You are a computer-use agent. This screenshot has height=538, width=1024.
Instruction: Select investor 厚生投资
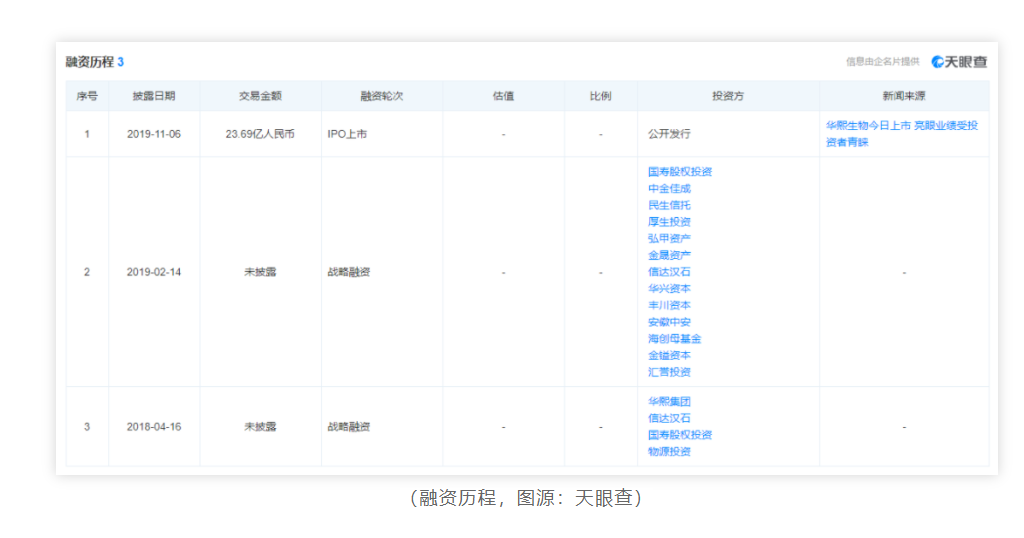pyautogui.click(x=669, y=222)
